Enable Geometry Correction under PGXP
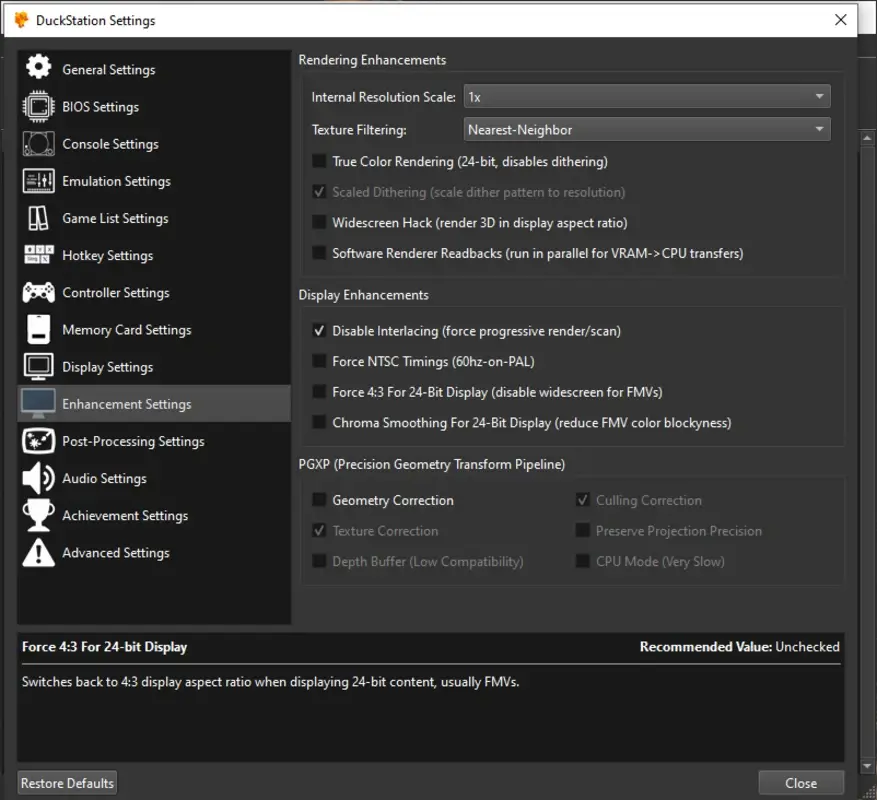The height and width of the screenshot is (800, 877). [x=321, y=500]
